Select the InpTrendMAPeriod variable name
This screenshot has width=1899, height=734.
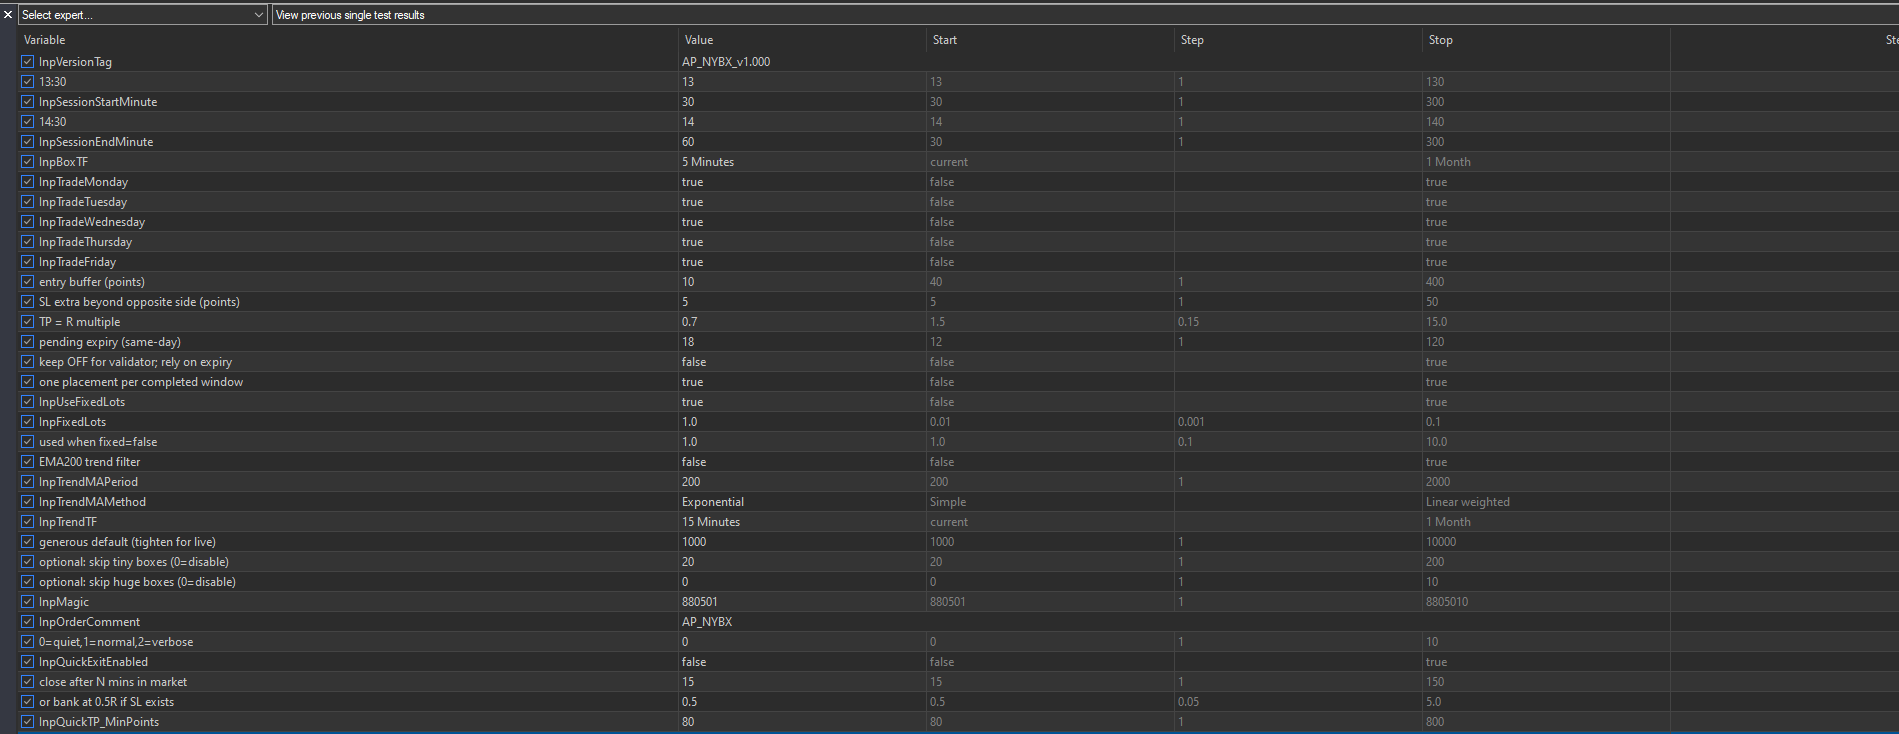88,482
